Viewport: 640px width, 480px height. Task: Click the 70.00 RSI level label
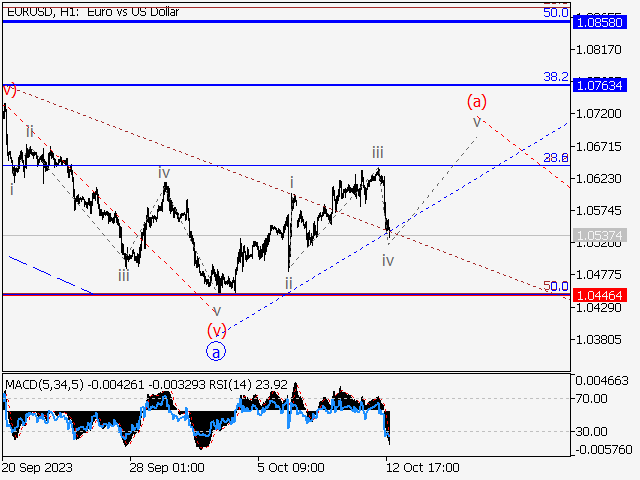click(x=593, y=398)
